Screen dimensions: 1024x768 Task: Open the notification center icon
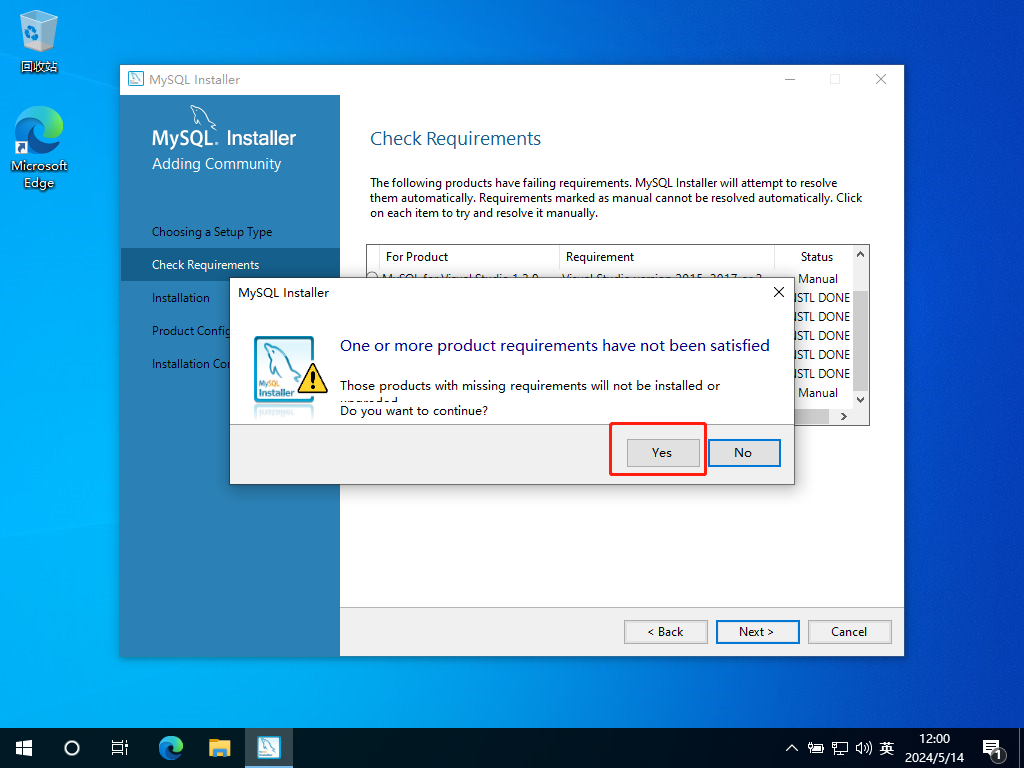pyautogui.click(x=994, y=750)
